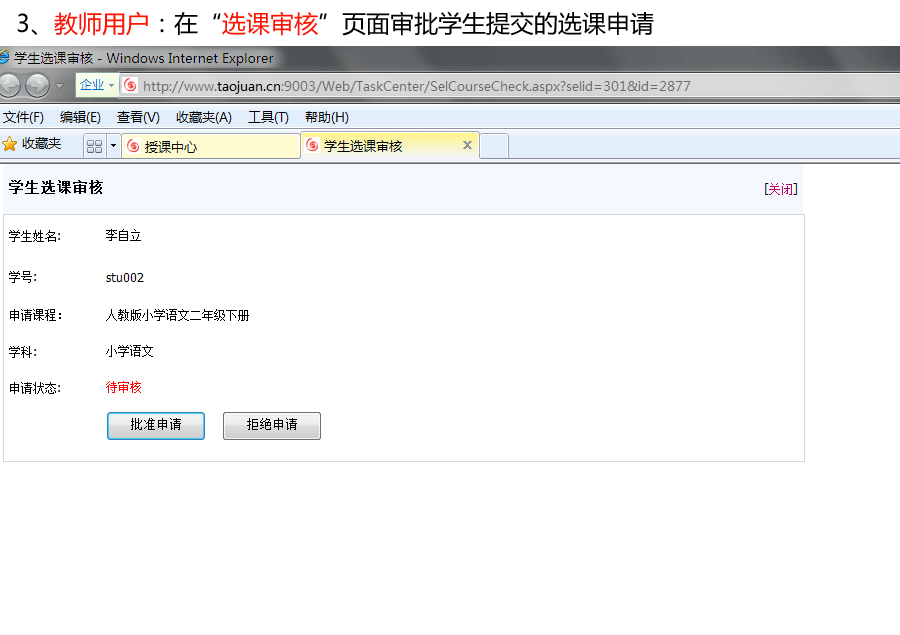
Task: Click the browser Back arrow button
Action: point(9,86)
